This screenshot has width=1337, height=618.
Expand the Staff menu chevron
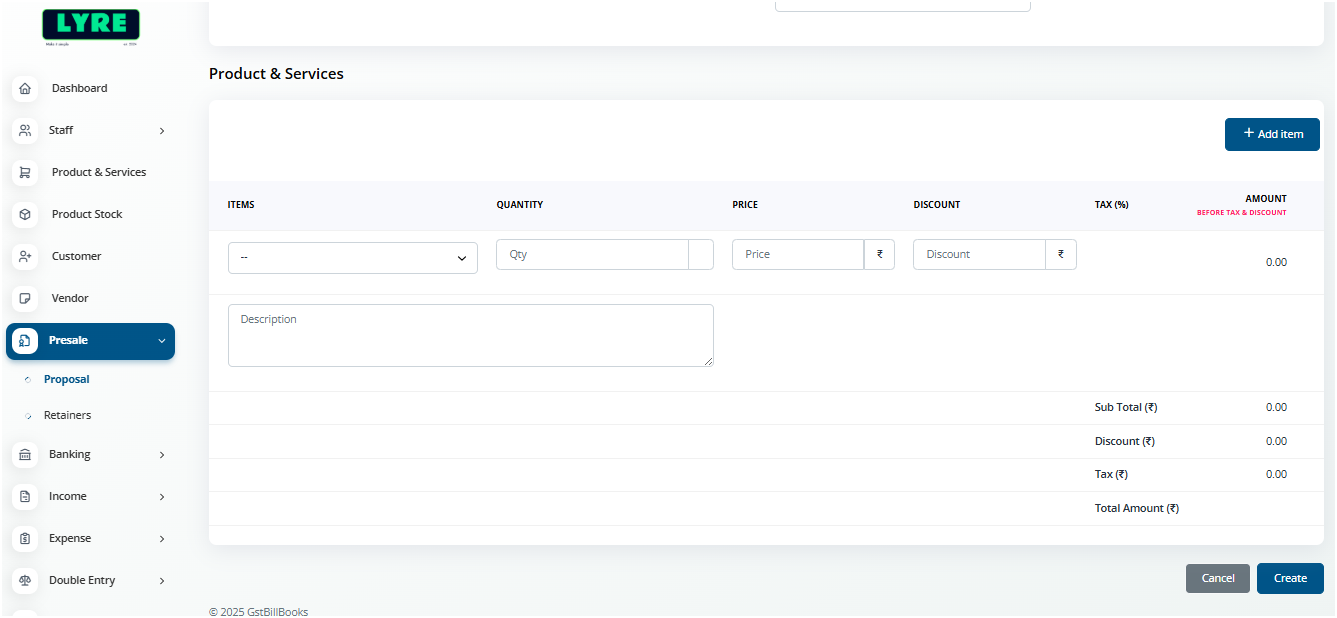[162, 130]
